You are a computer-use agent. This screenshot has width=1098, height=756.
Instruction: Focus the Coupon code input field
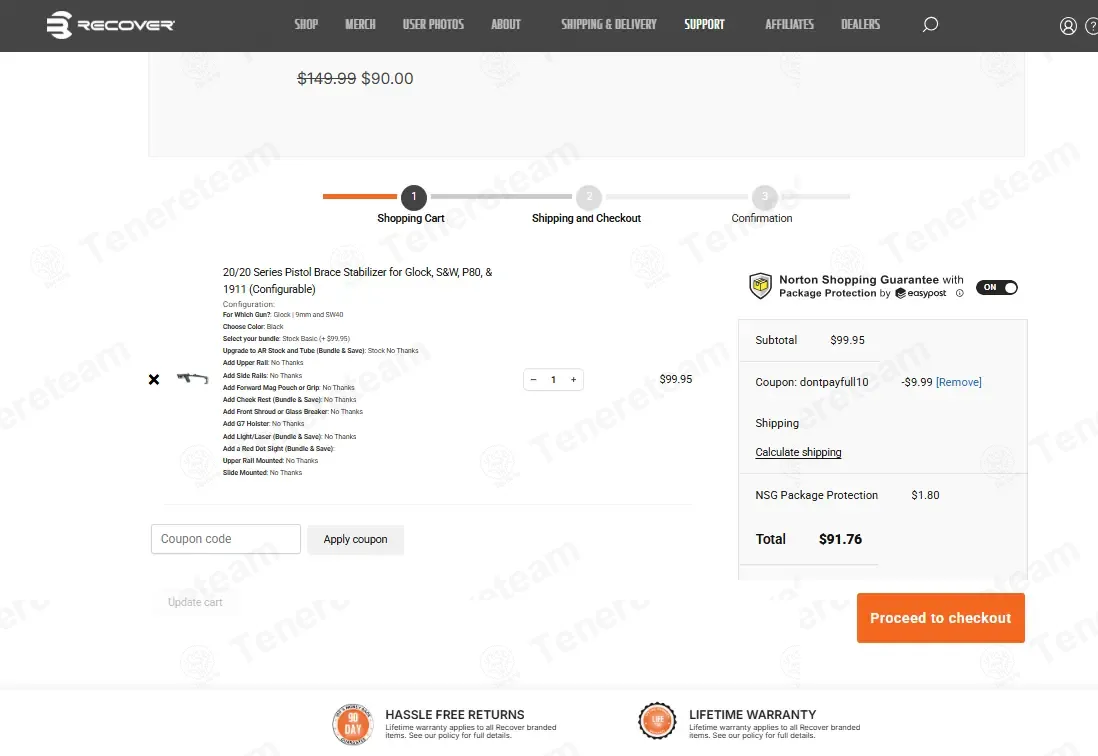(x=226, y=539)
